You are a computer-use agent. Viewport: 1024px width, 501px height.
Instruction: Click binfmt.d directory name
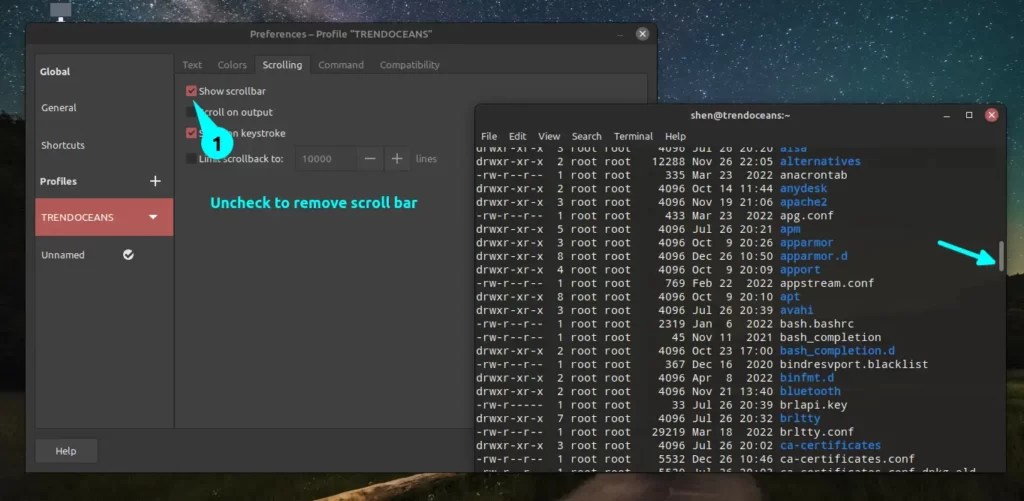pos(807,378)
